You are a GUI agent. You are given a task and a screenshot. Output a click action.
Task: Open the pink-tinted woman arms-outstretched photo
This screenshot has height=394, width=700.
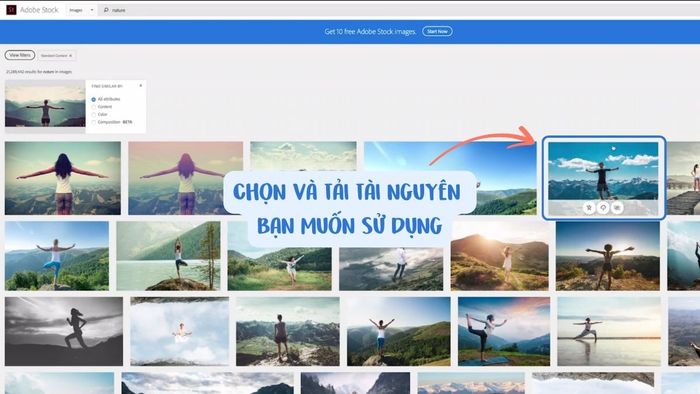click(x=185, y=178)
